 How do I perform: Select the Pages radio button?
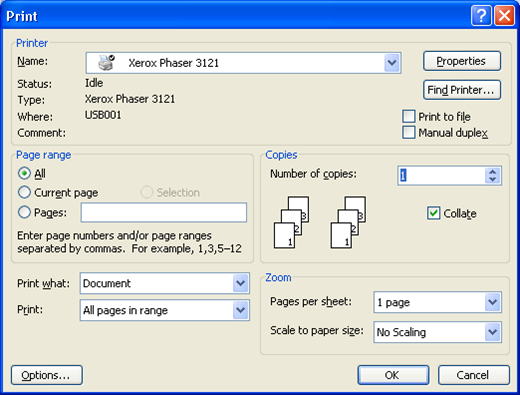(24, 212)
